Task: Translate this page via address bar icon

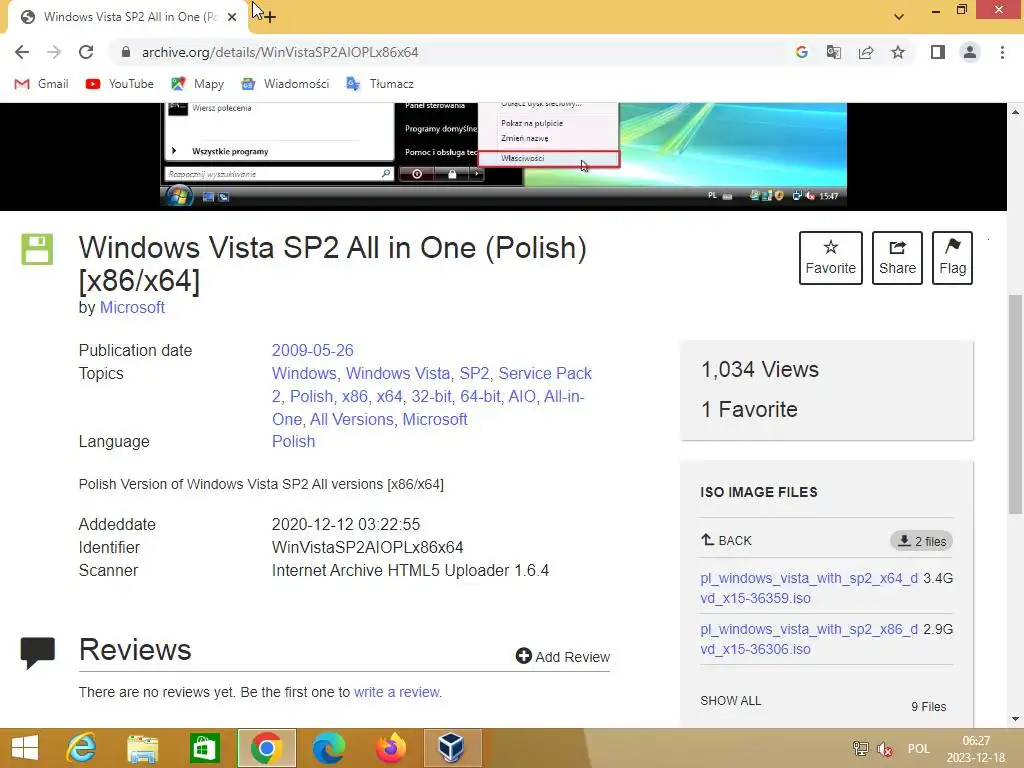Action: (x=833, y=52)
